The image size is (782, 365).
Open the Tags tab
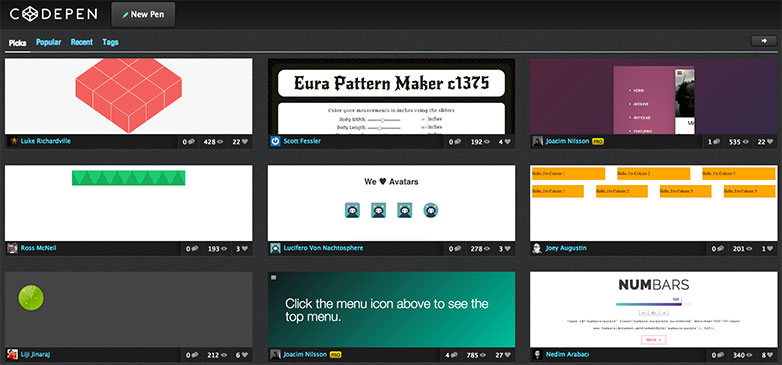[x=110, y=42]
